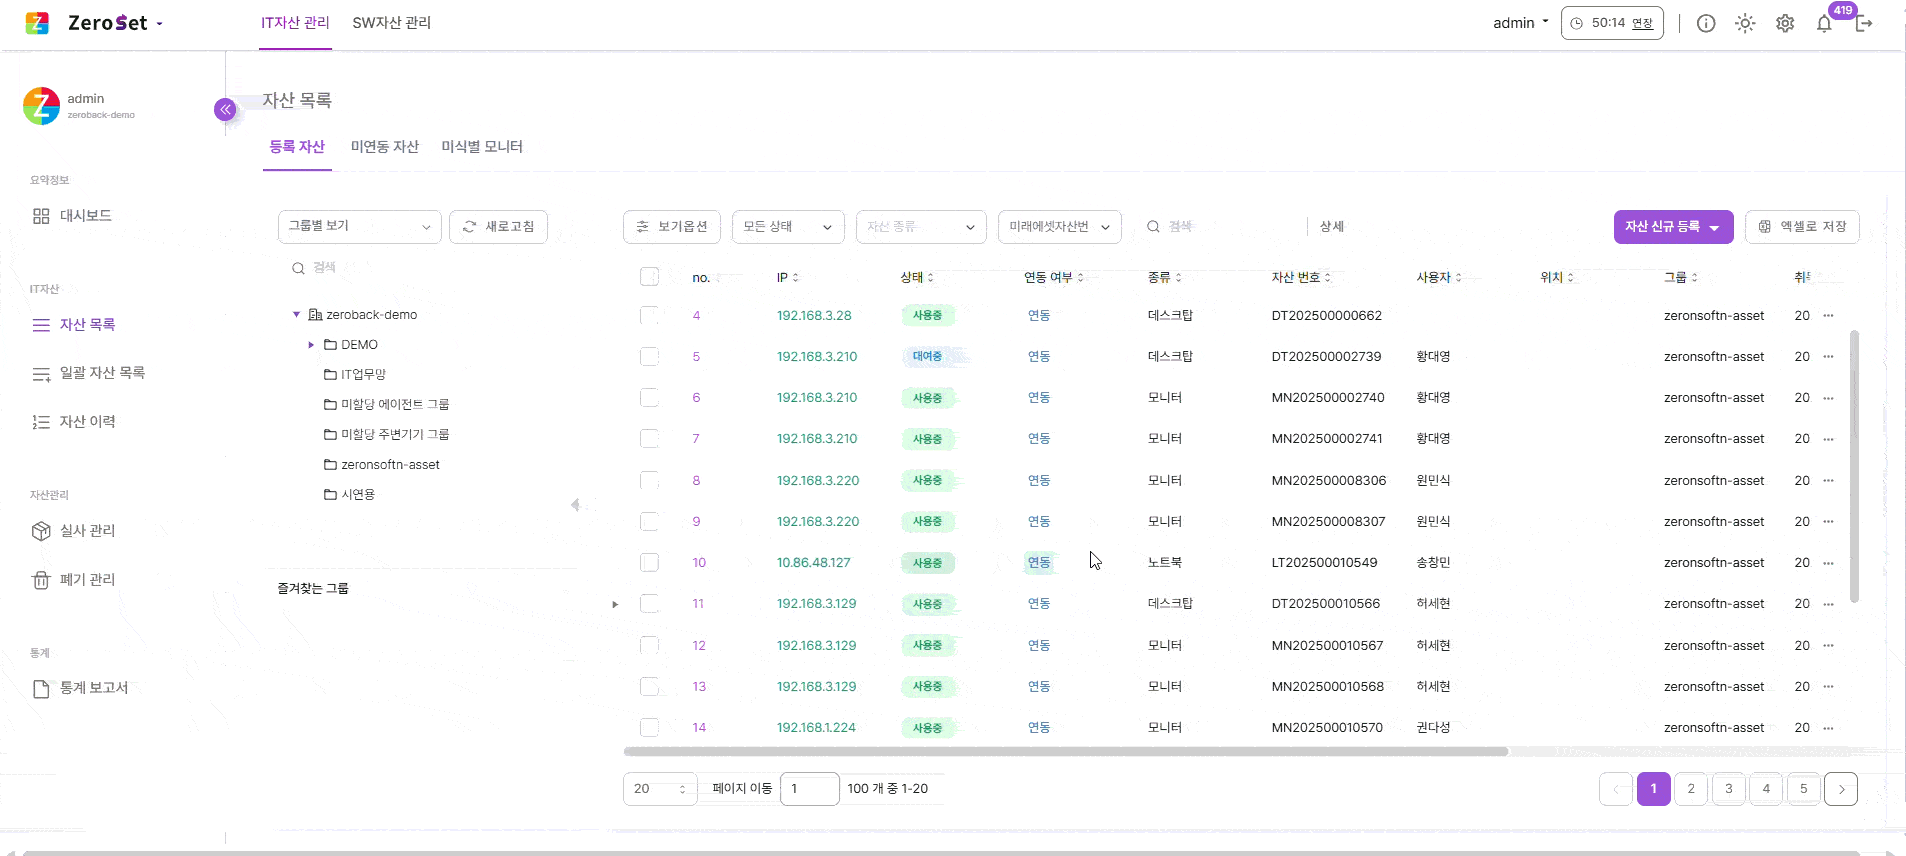This screenshot has width=1906, height=856.
Task: Open the 모든 상태 filter dropdown
Action: (x=788, y=227)
